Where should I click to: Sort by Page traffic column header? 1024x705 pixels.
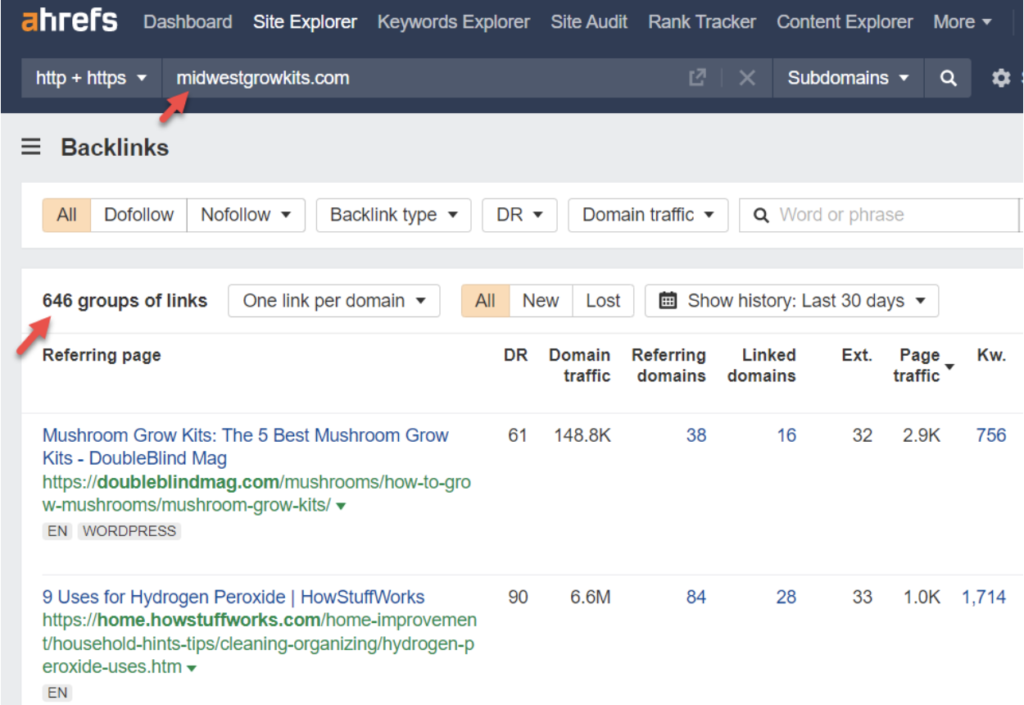click(x=923, y=365)
